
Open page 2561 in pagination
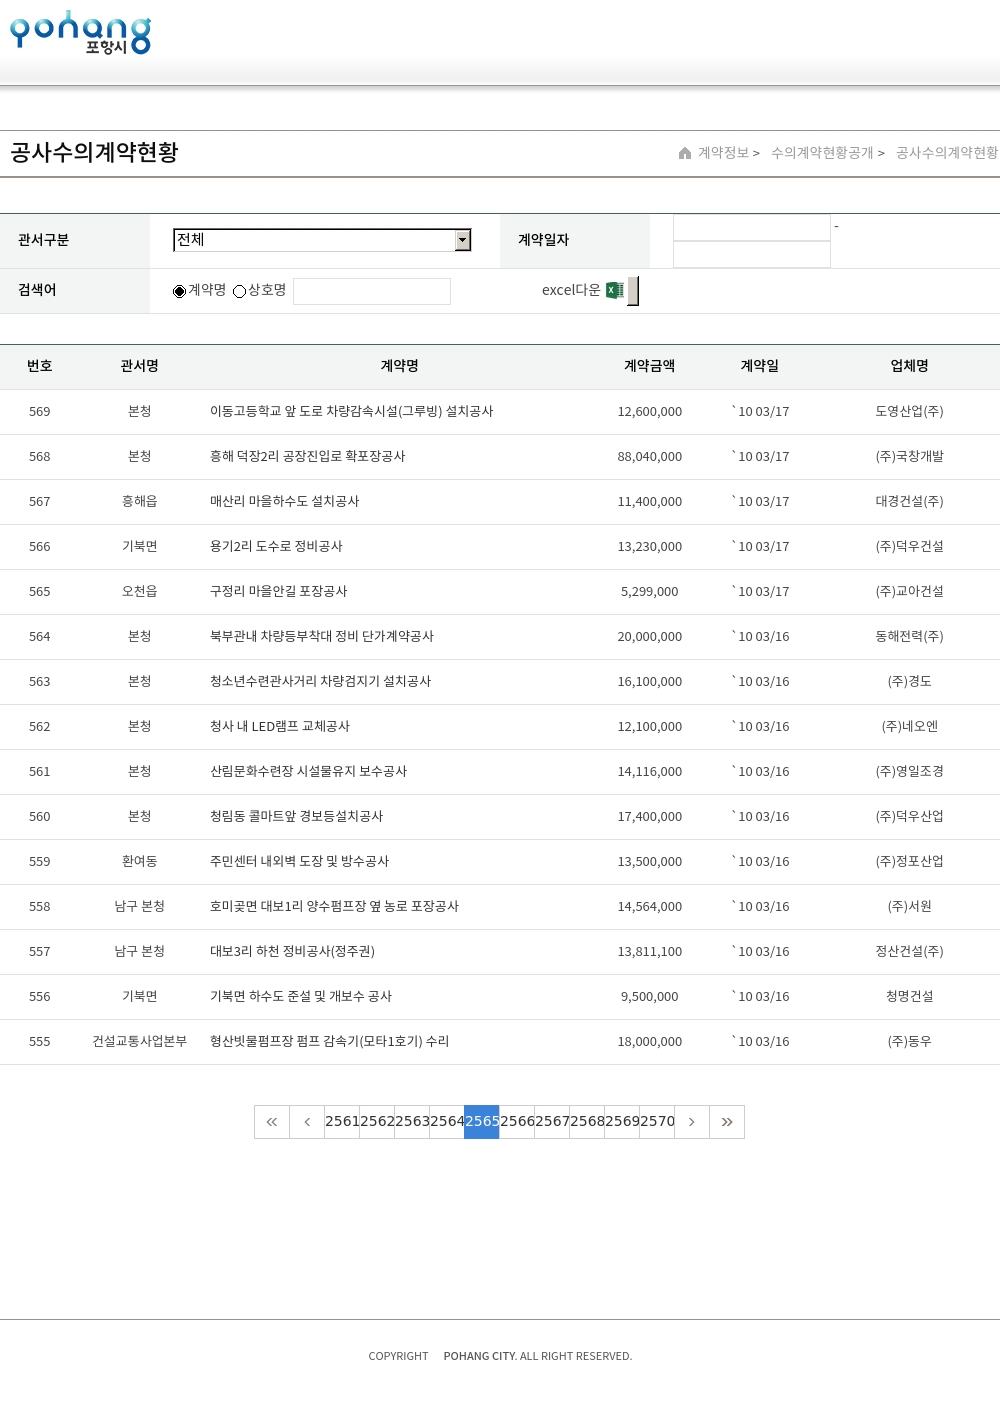tap(342, 1122)
